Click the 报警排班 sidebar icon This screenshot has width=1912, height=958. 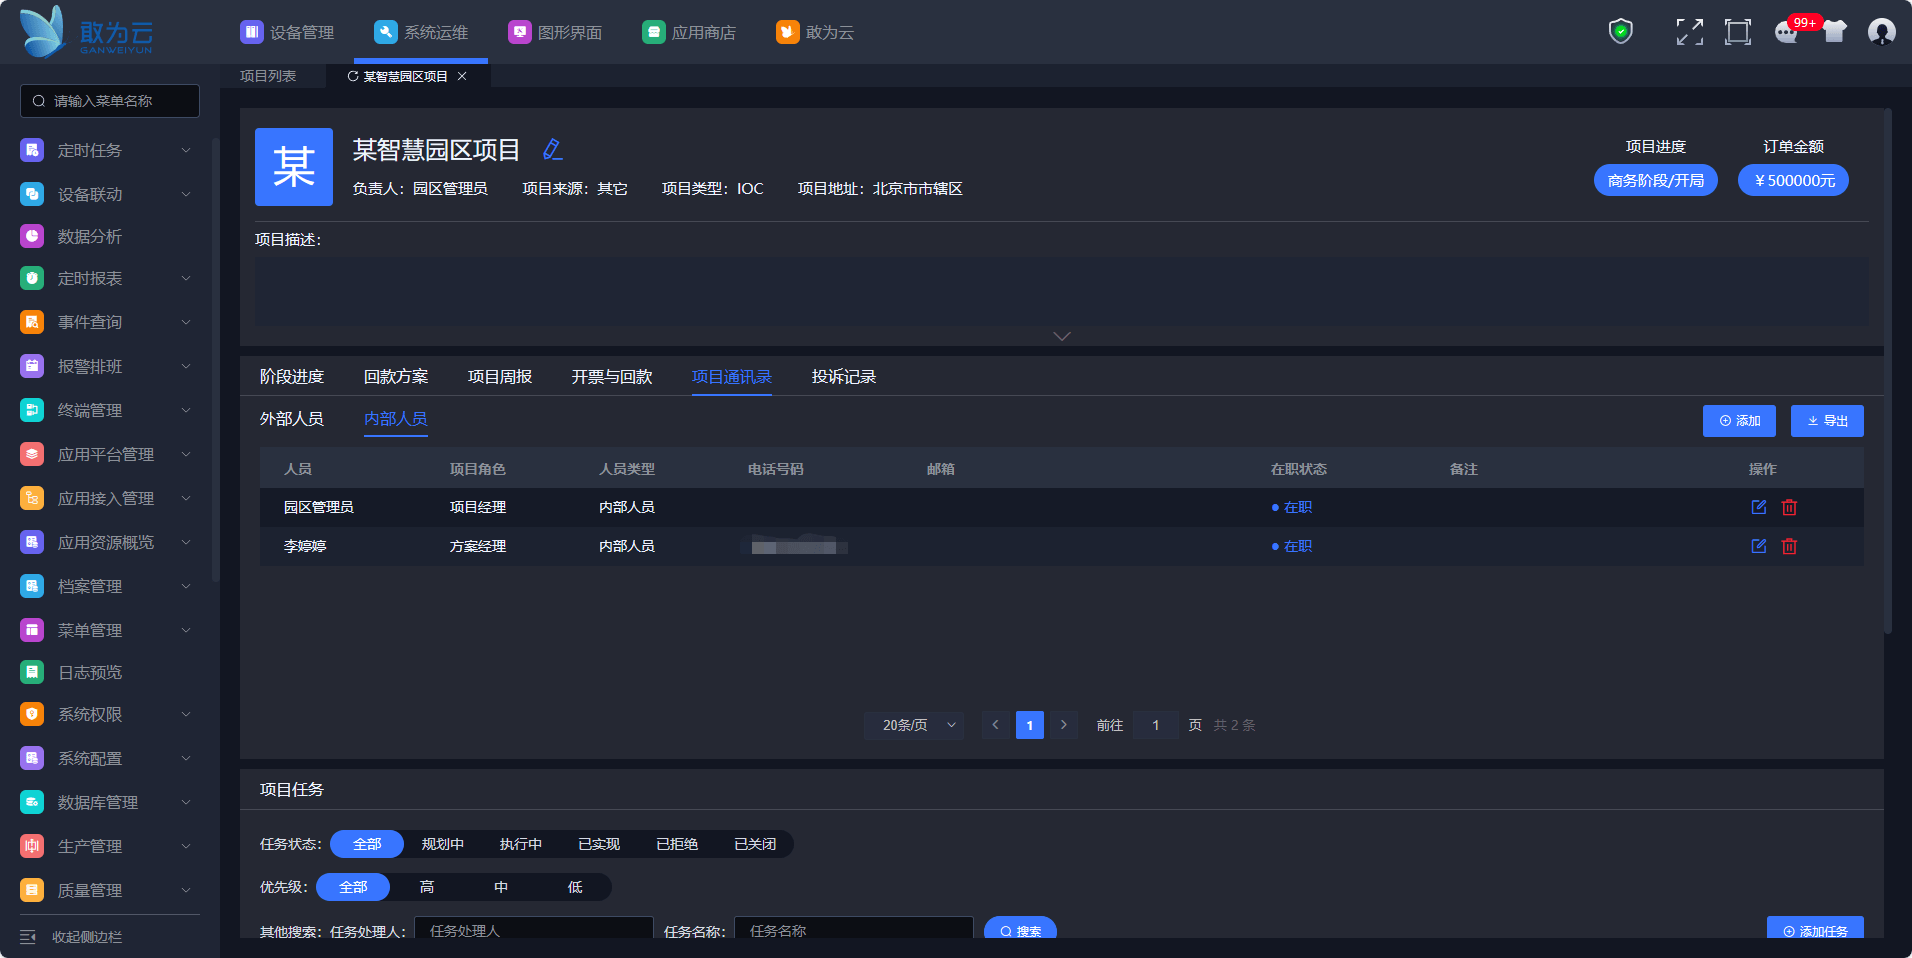click(x=32, y=366)
